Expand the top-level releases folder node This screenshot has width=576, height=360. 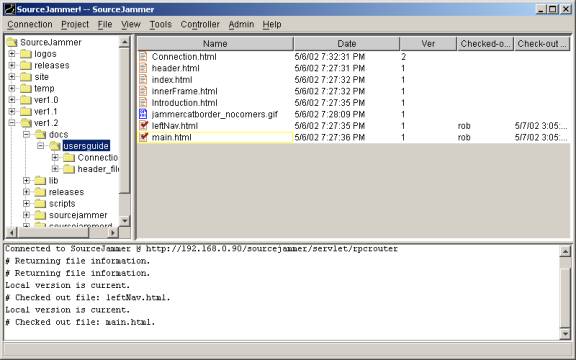pyautogui.click(x=12, y=65)
